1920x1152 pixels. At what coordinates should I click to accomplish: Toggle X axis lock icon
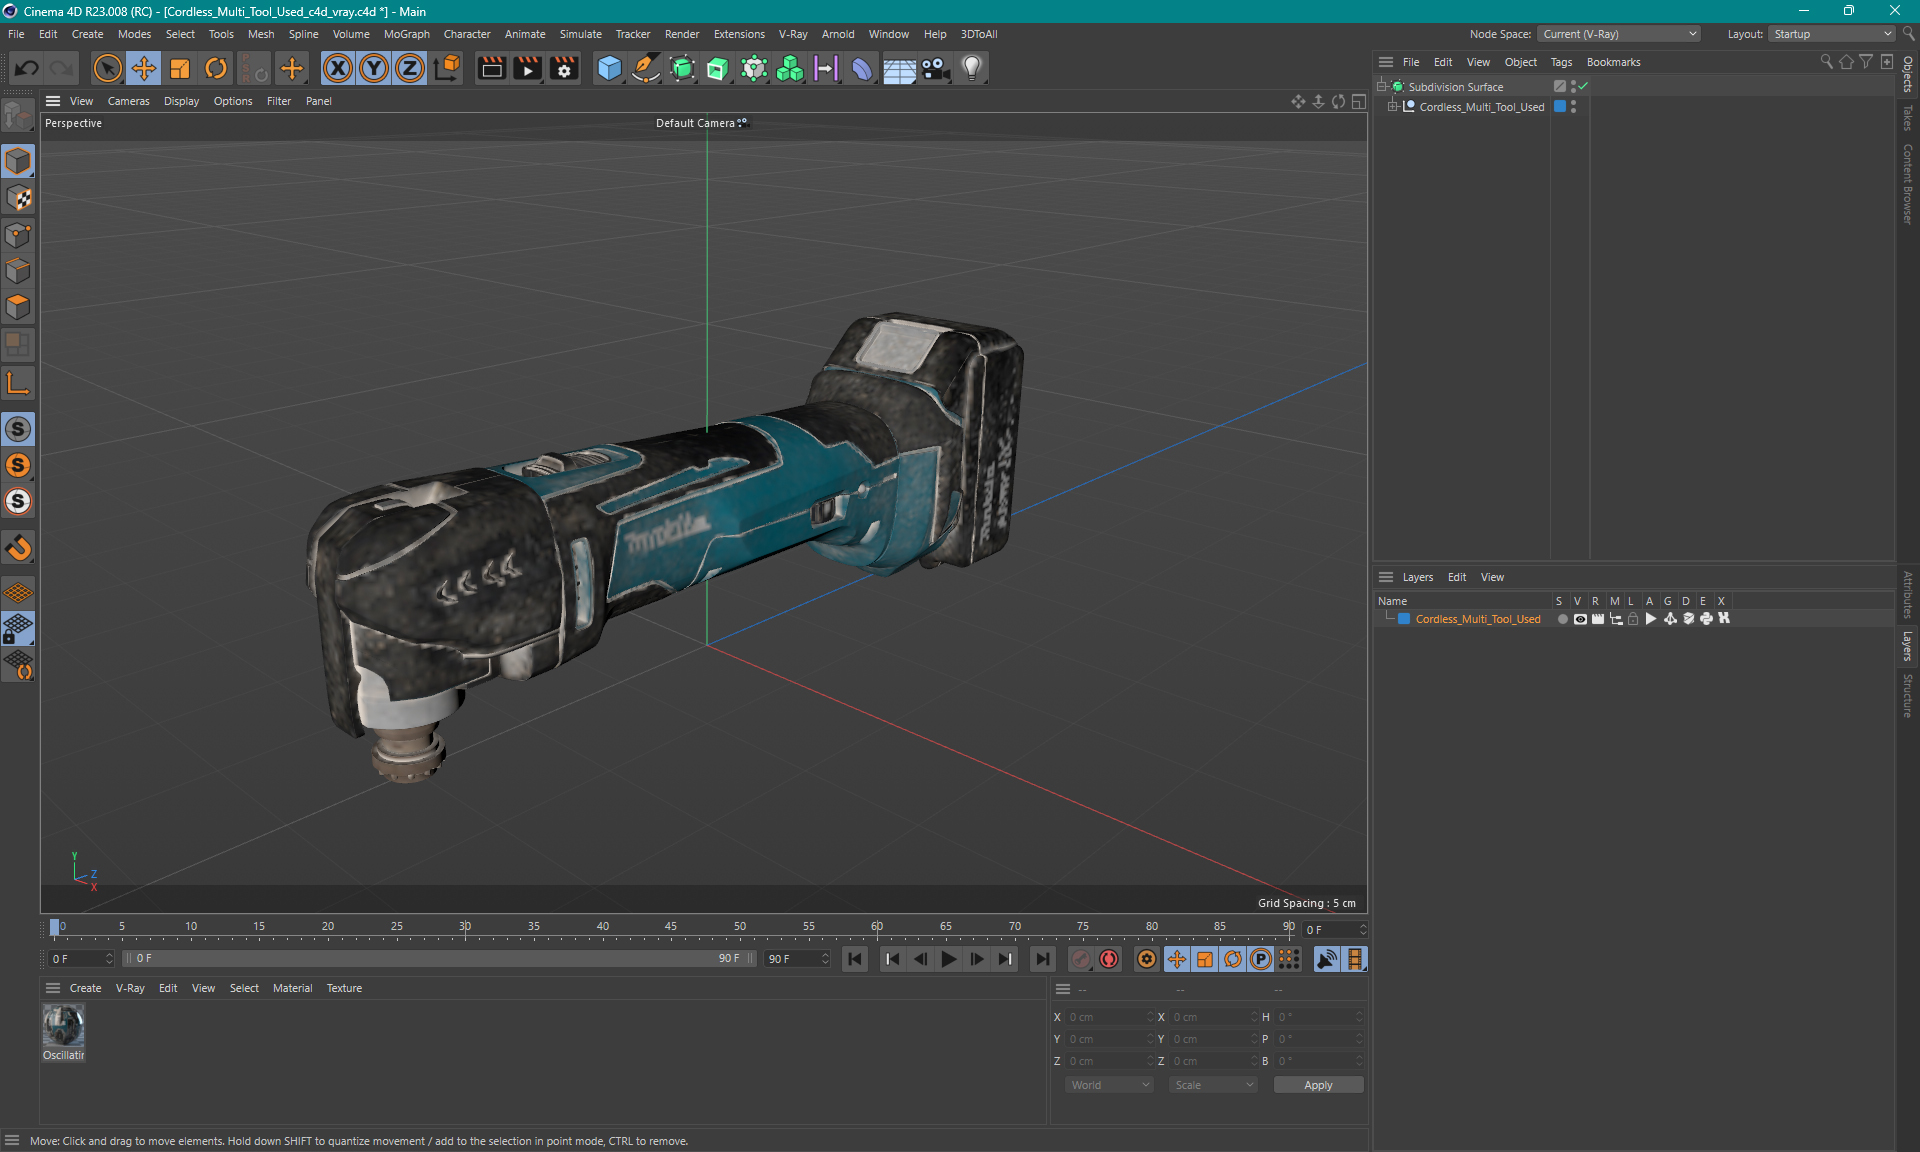(338, 68)
